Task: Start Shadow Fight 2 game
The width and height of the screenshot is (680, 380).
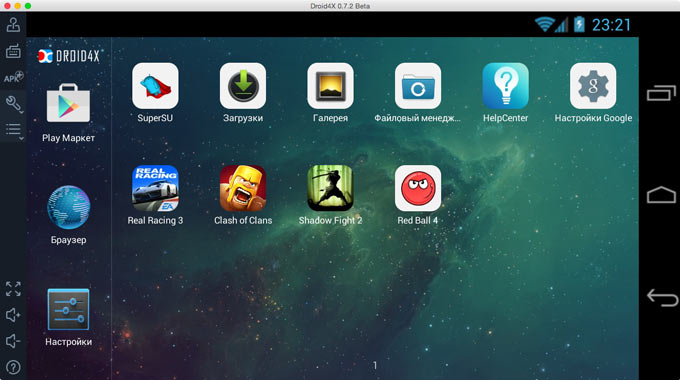Action: click(x=330, y=188)
